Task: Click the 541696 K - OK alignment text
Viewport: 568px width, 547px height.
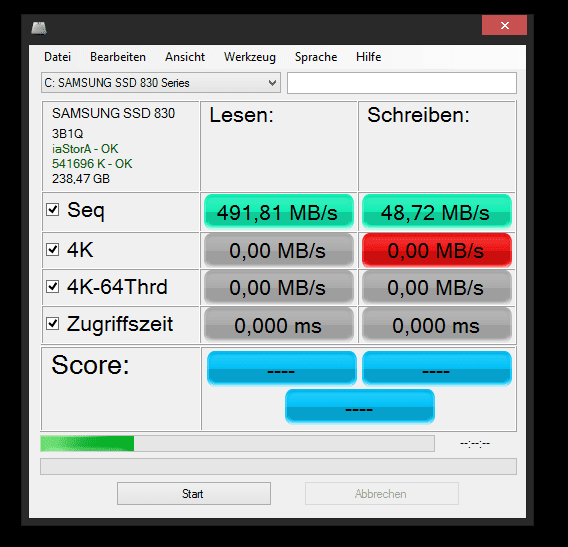Action: (92, 164)
